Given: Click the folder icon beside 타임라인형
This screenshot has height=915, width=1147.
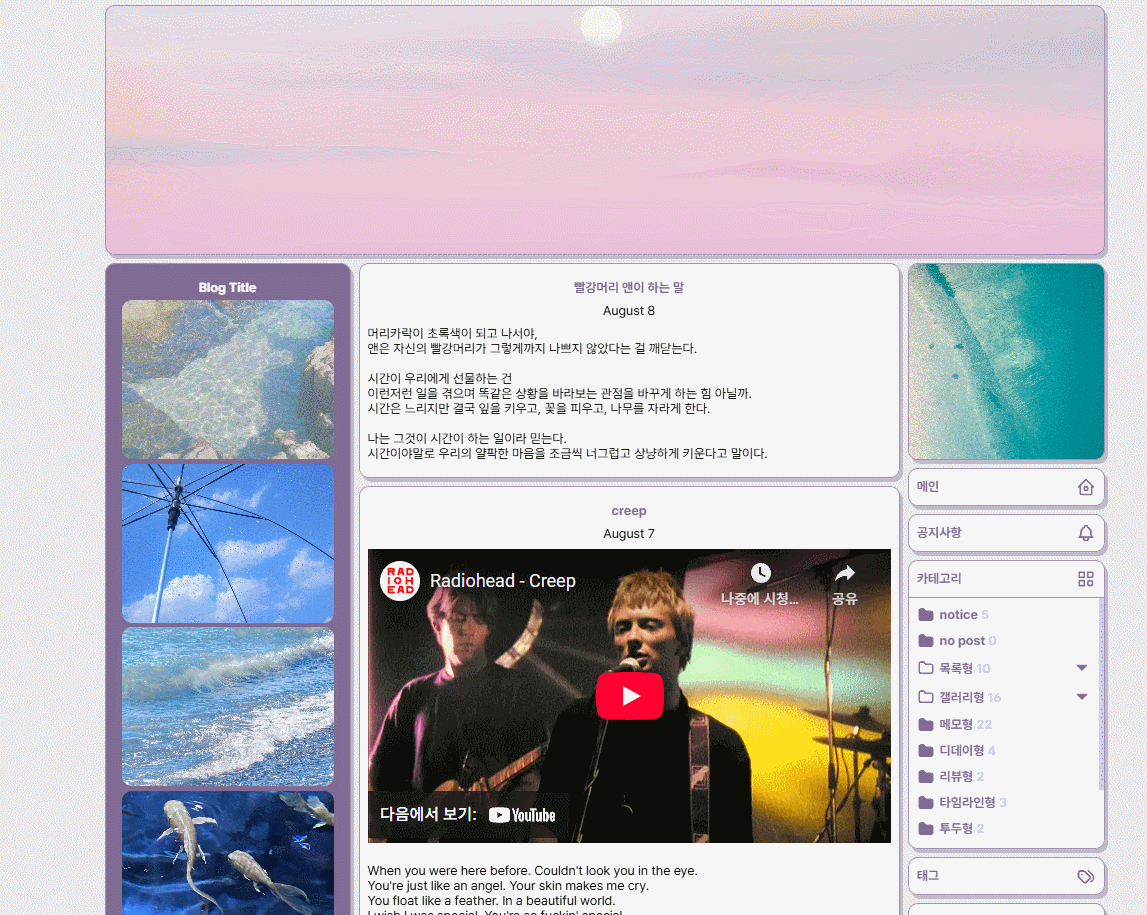Looking at the screenshot, I should coord(926,802).
